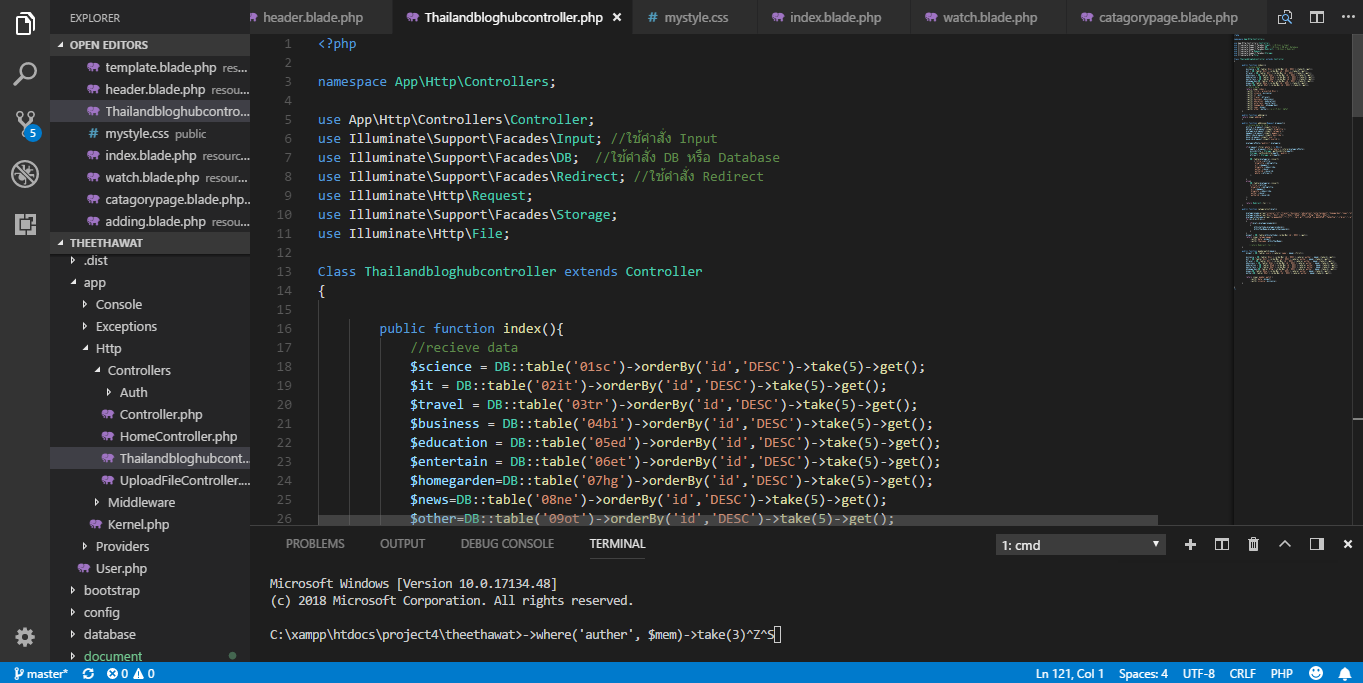This screenshot has width=1363, height=683.
Task: Open User.php in file tree
Action: coord(150,568)
